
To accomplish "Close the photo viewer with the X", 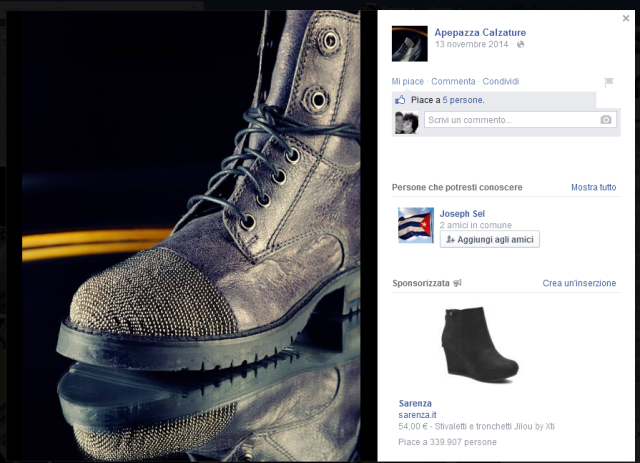I will (x=626, y=18).
